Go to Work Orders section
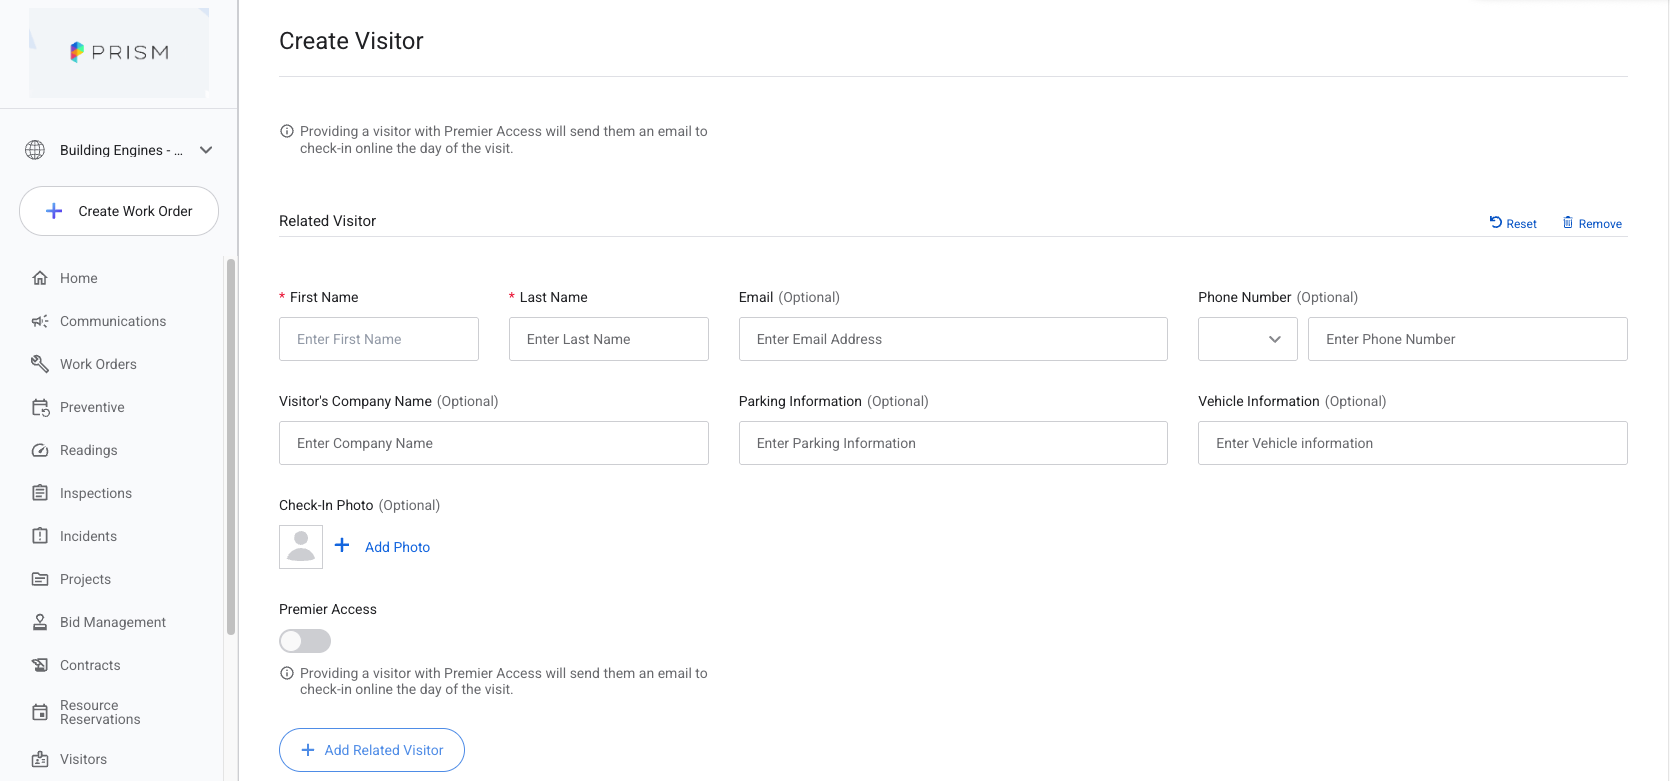This screenshot has width=1670, height=781. (98, 364)
